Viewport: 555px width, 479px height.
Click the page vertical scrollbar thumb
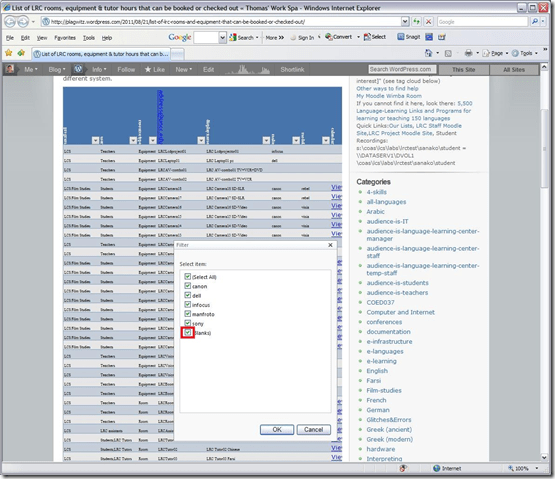[544, 149]
